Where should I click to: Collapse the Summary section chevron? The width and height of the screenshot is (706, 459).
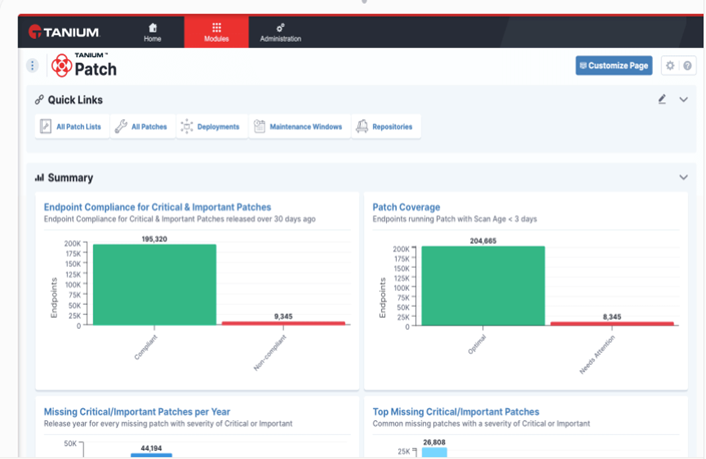coord(684,177)
